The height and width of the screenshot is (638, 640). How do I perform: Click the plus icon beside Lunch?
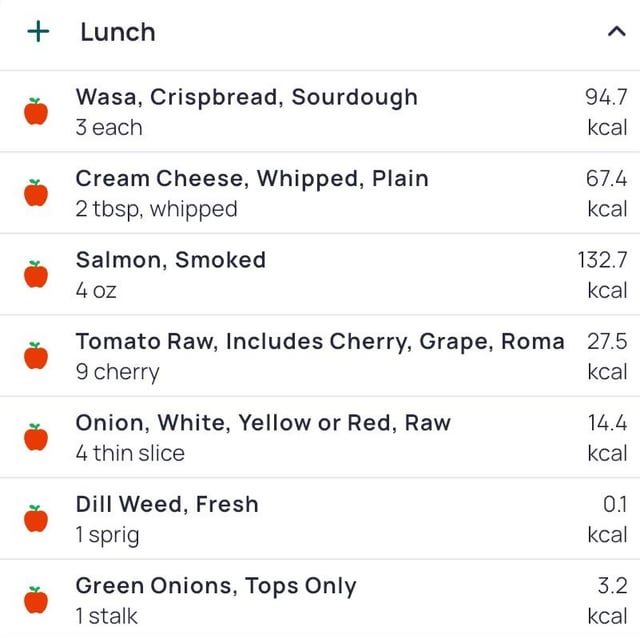point(38,32)
